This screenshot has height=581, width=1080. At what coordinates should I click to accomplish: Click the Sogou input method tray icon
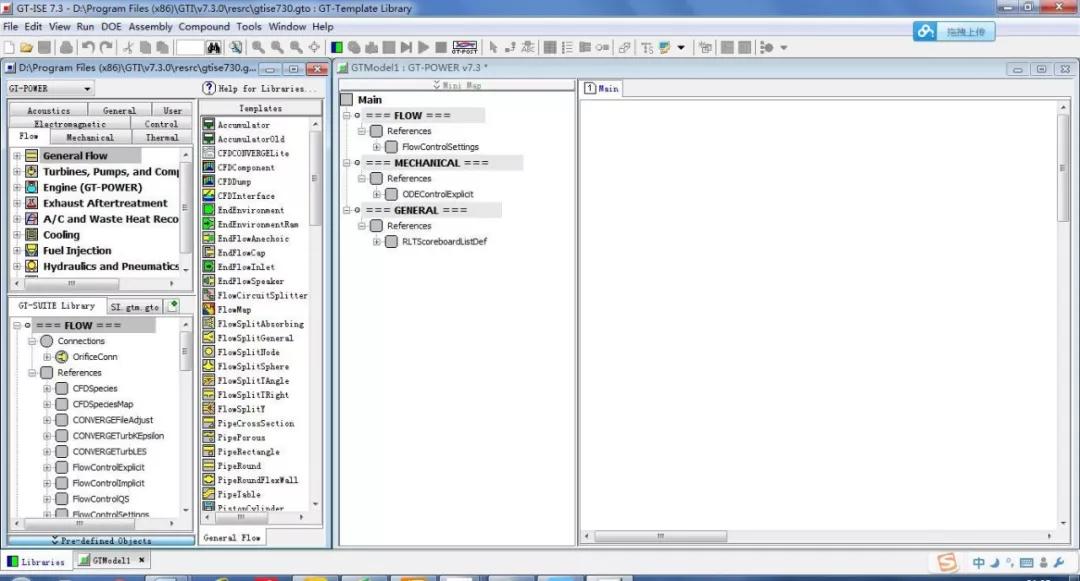(947, 562)
